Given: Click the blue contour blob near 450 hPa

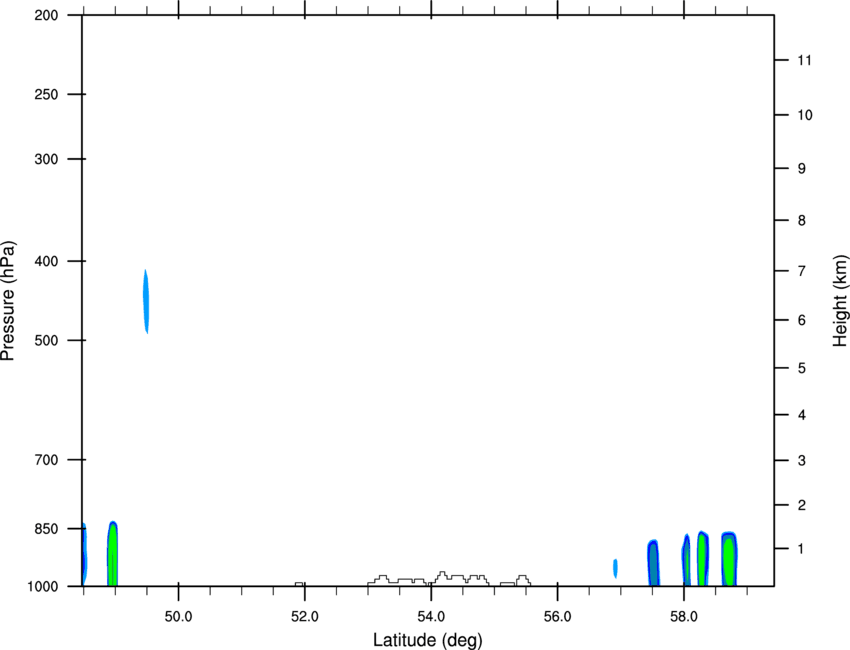Looking at the screenshot, I should coord(146,301).
